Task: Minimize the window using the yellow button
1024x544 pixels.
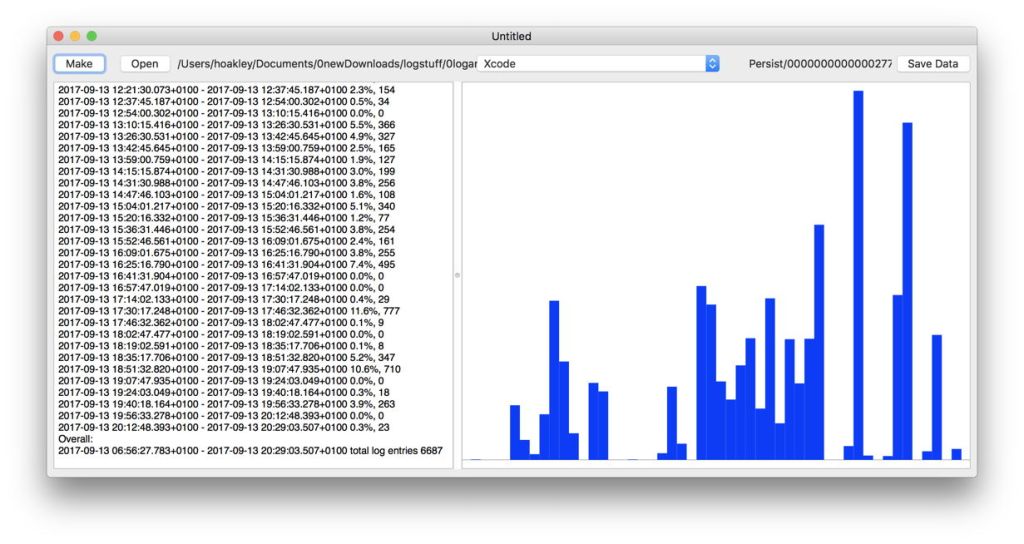Action: pyautogui.click(x=75, y=36)
